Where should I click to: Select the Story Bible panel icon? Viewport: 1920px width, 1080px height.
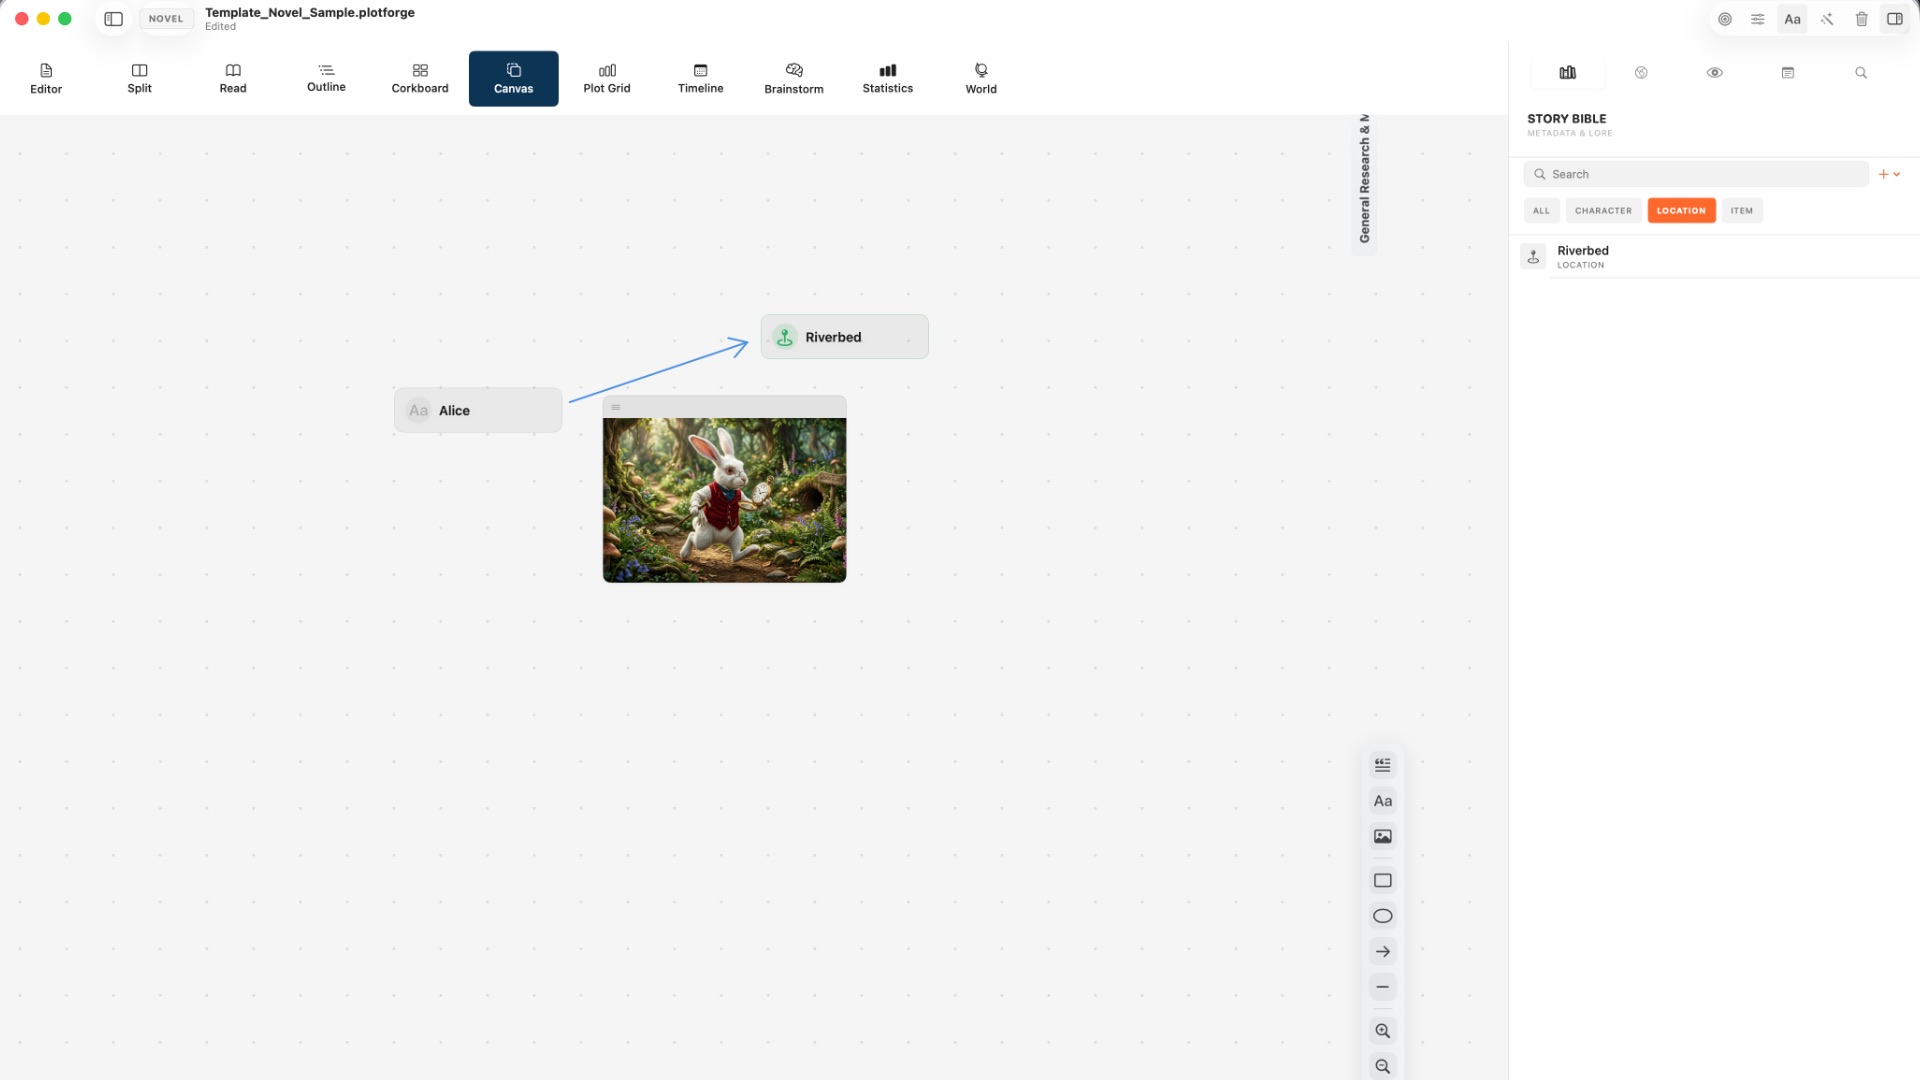(1568, 72)
